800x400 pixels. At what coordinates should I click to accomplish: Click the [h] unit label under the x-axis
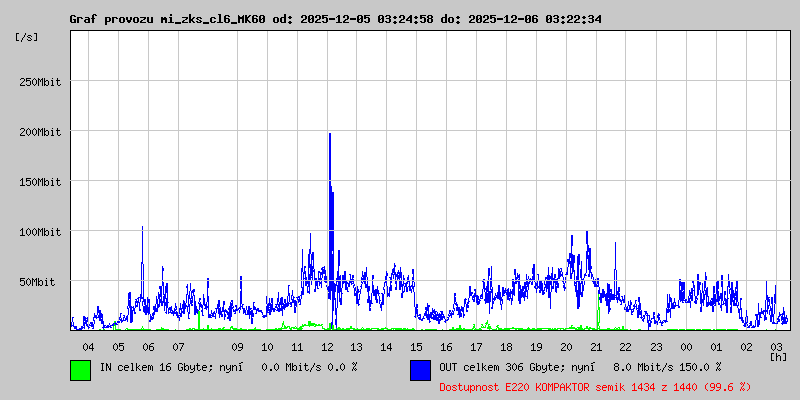778,356
